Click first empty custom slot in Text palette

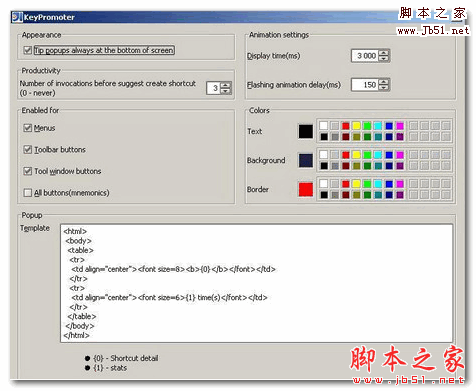(x=414, y=126)
